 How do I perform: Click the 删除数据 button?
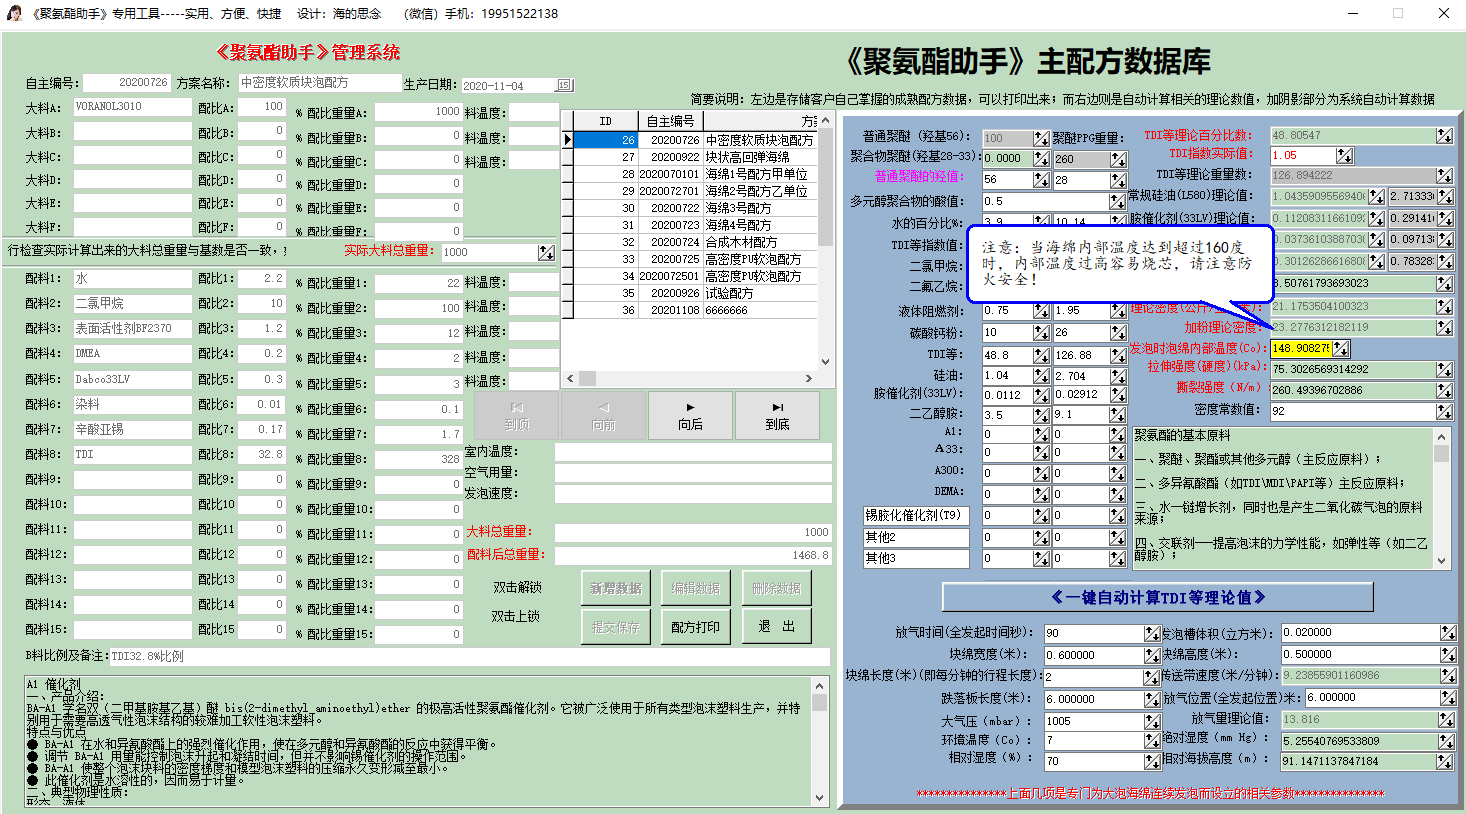tap(776, 588)
